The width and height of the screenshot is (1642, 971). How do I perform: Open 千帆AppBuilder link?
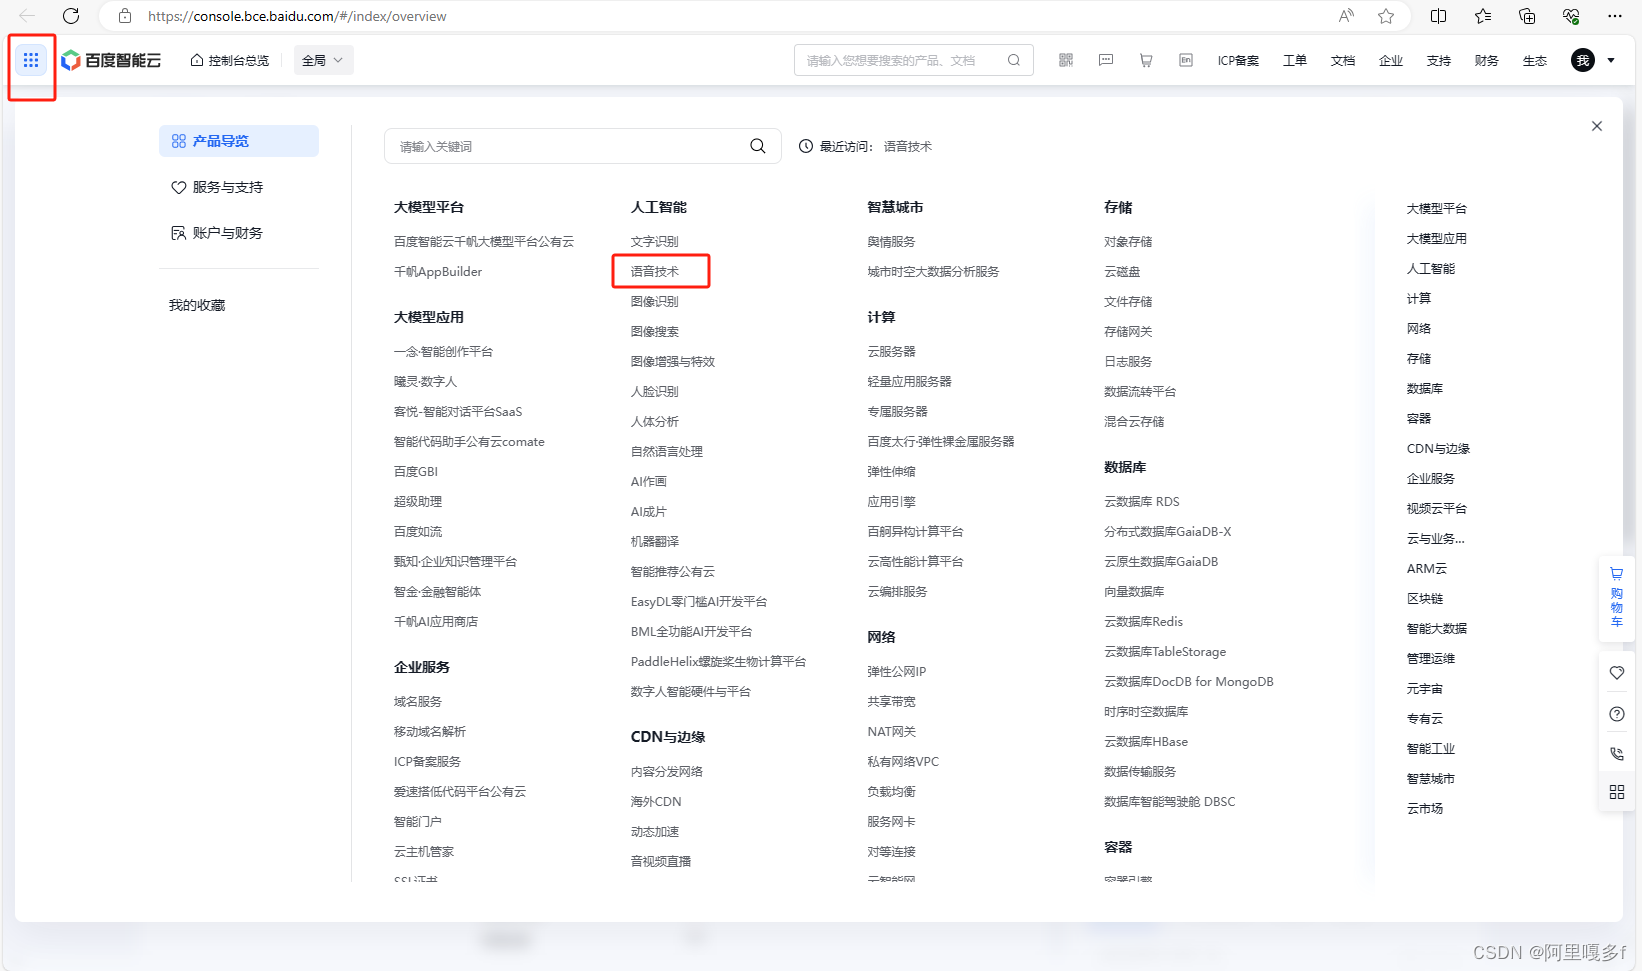coord(438,271)
